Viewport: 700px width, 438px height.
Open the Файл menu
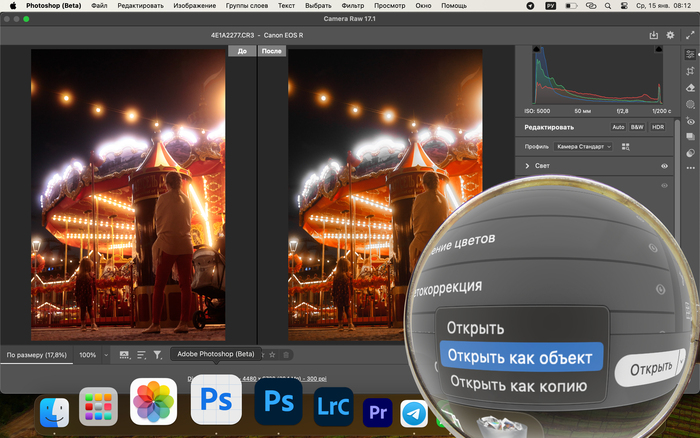pos(99,6)
